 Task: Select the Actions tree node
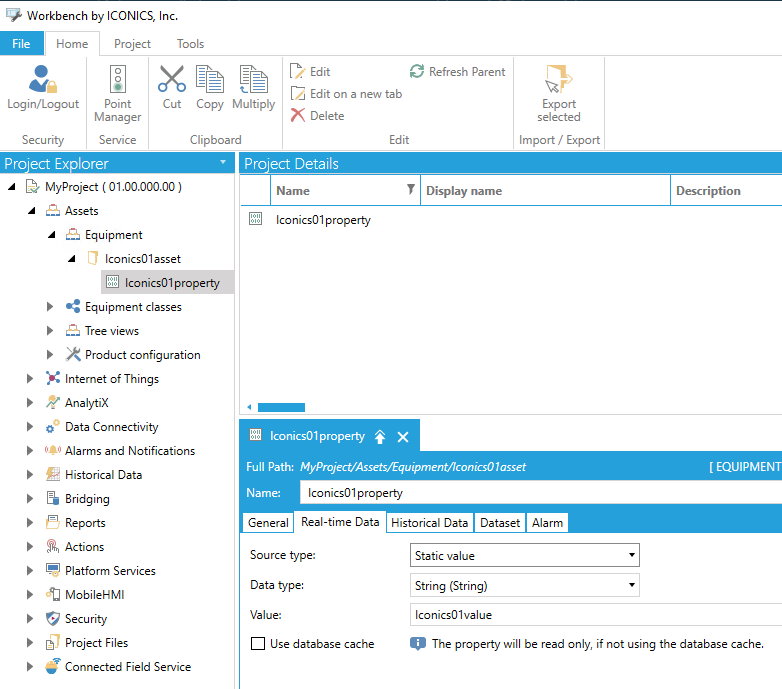click(84, 546)
